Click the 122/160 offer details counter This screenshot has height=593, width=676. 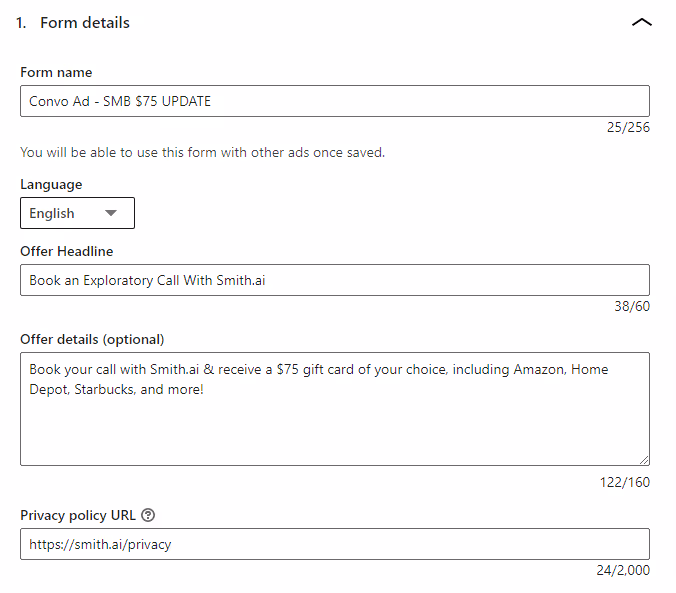pyautogui.click(x=626, y=482)
